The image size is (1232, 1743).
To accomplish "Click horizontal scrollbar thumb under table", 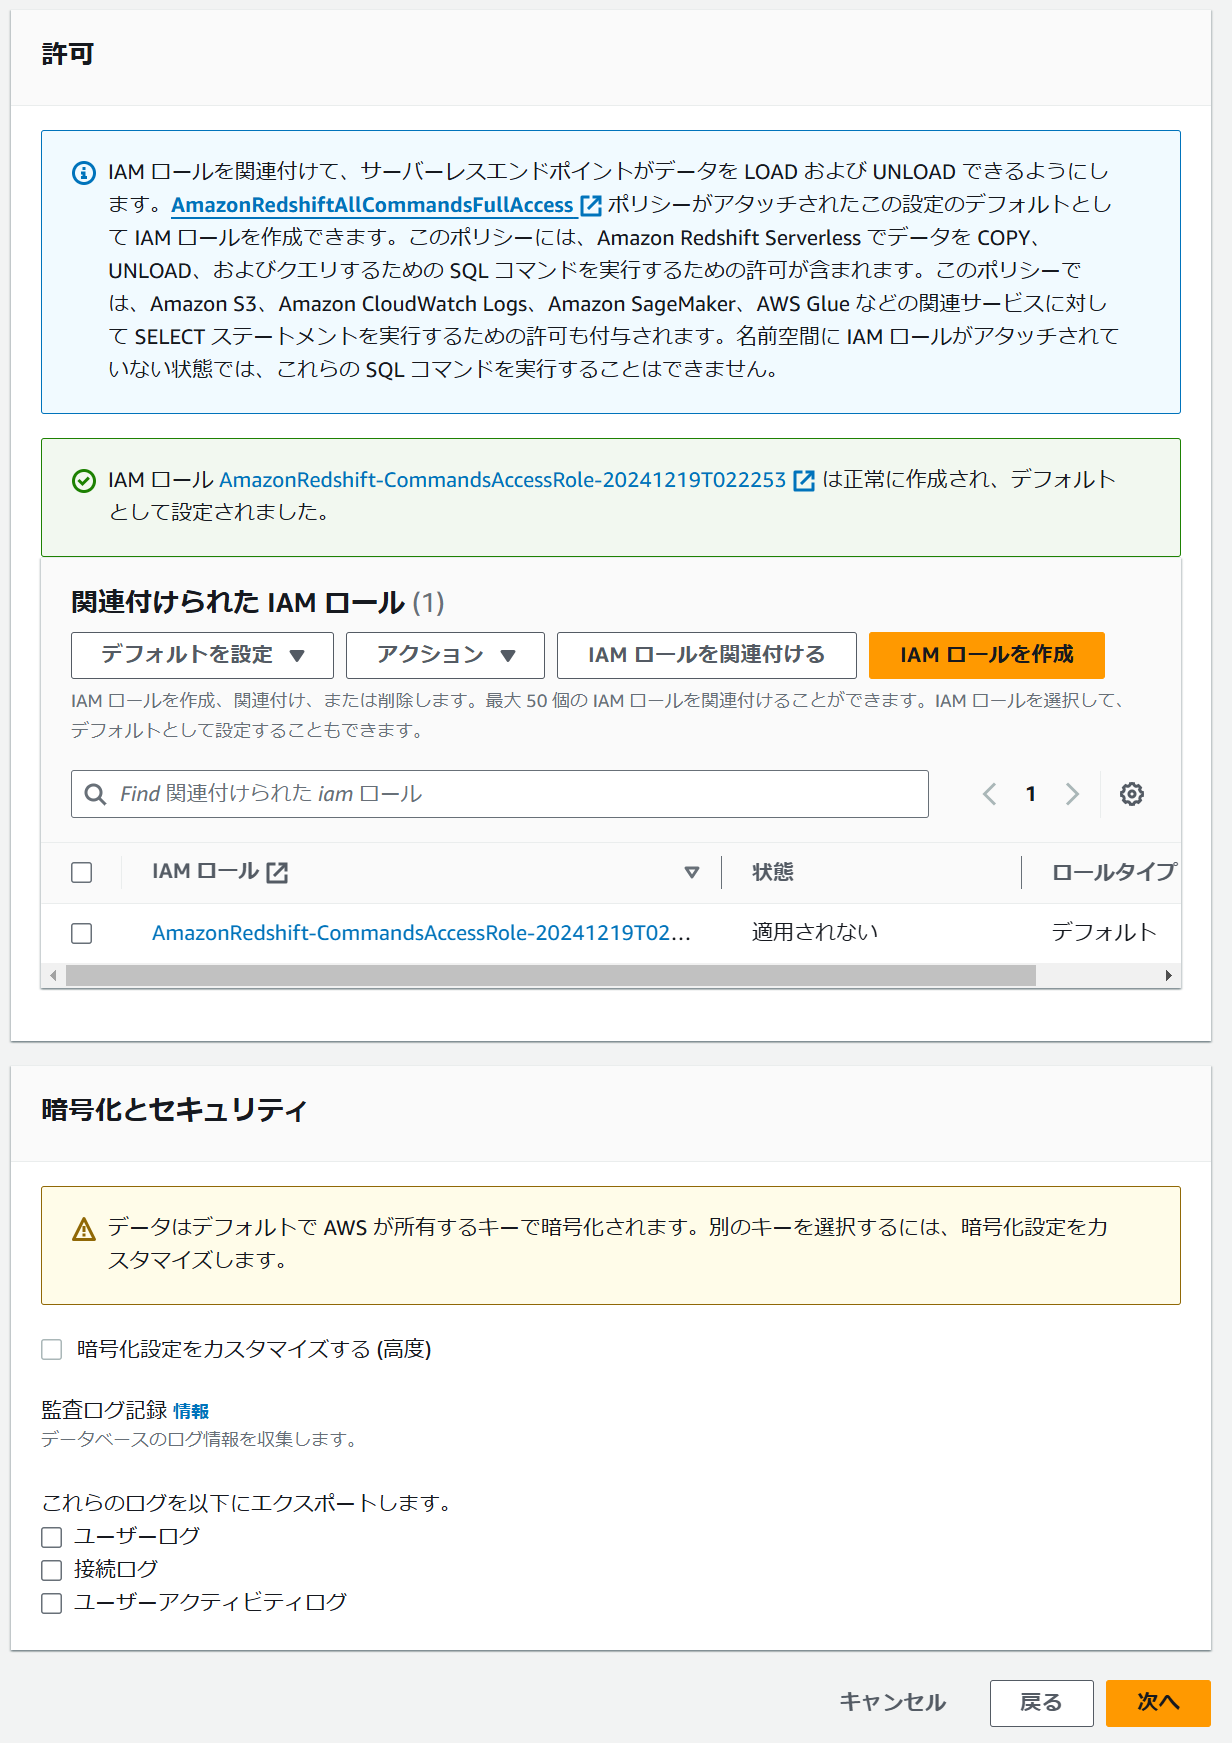I will click(551, 976).
